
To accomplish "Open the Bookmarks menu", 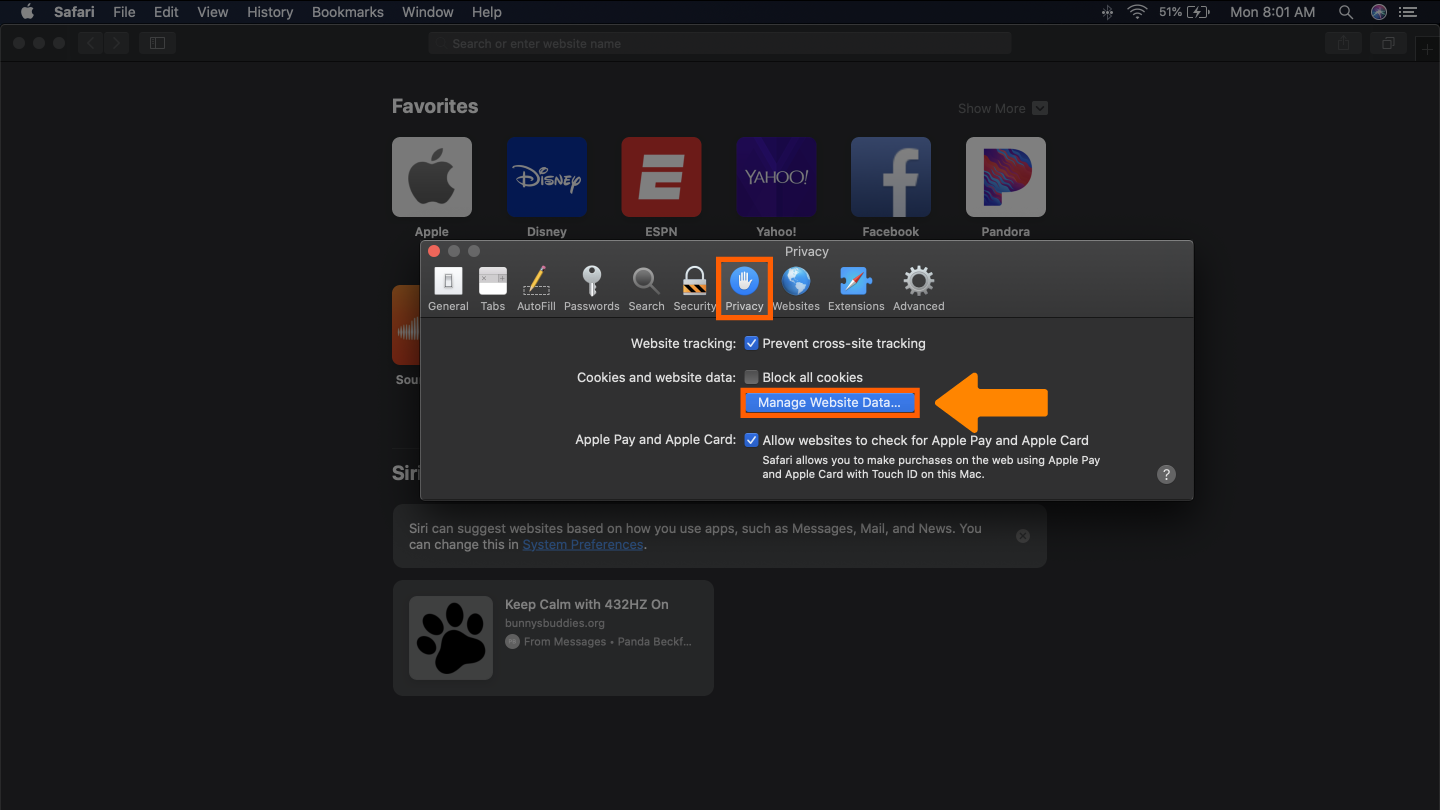I will [348, 12].
